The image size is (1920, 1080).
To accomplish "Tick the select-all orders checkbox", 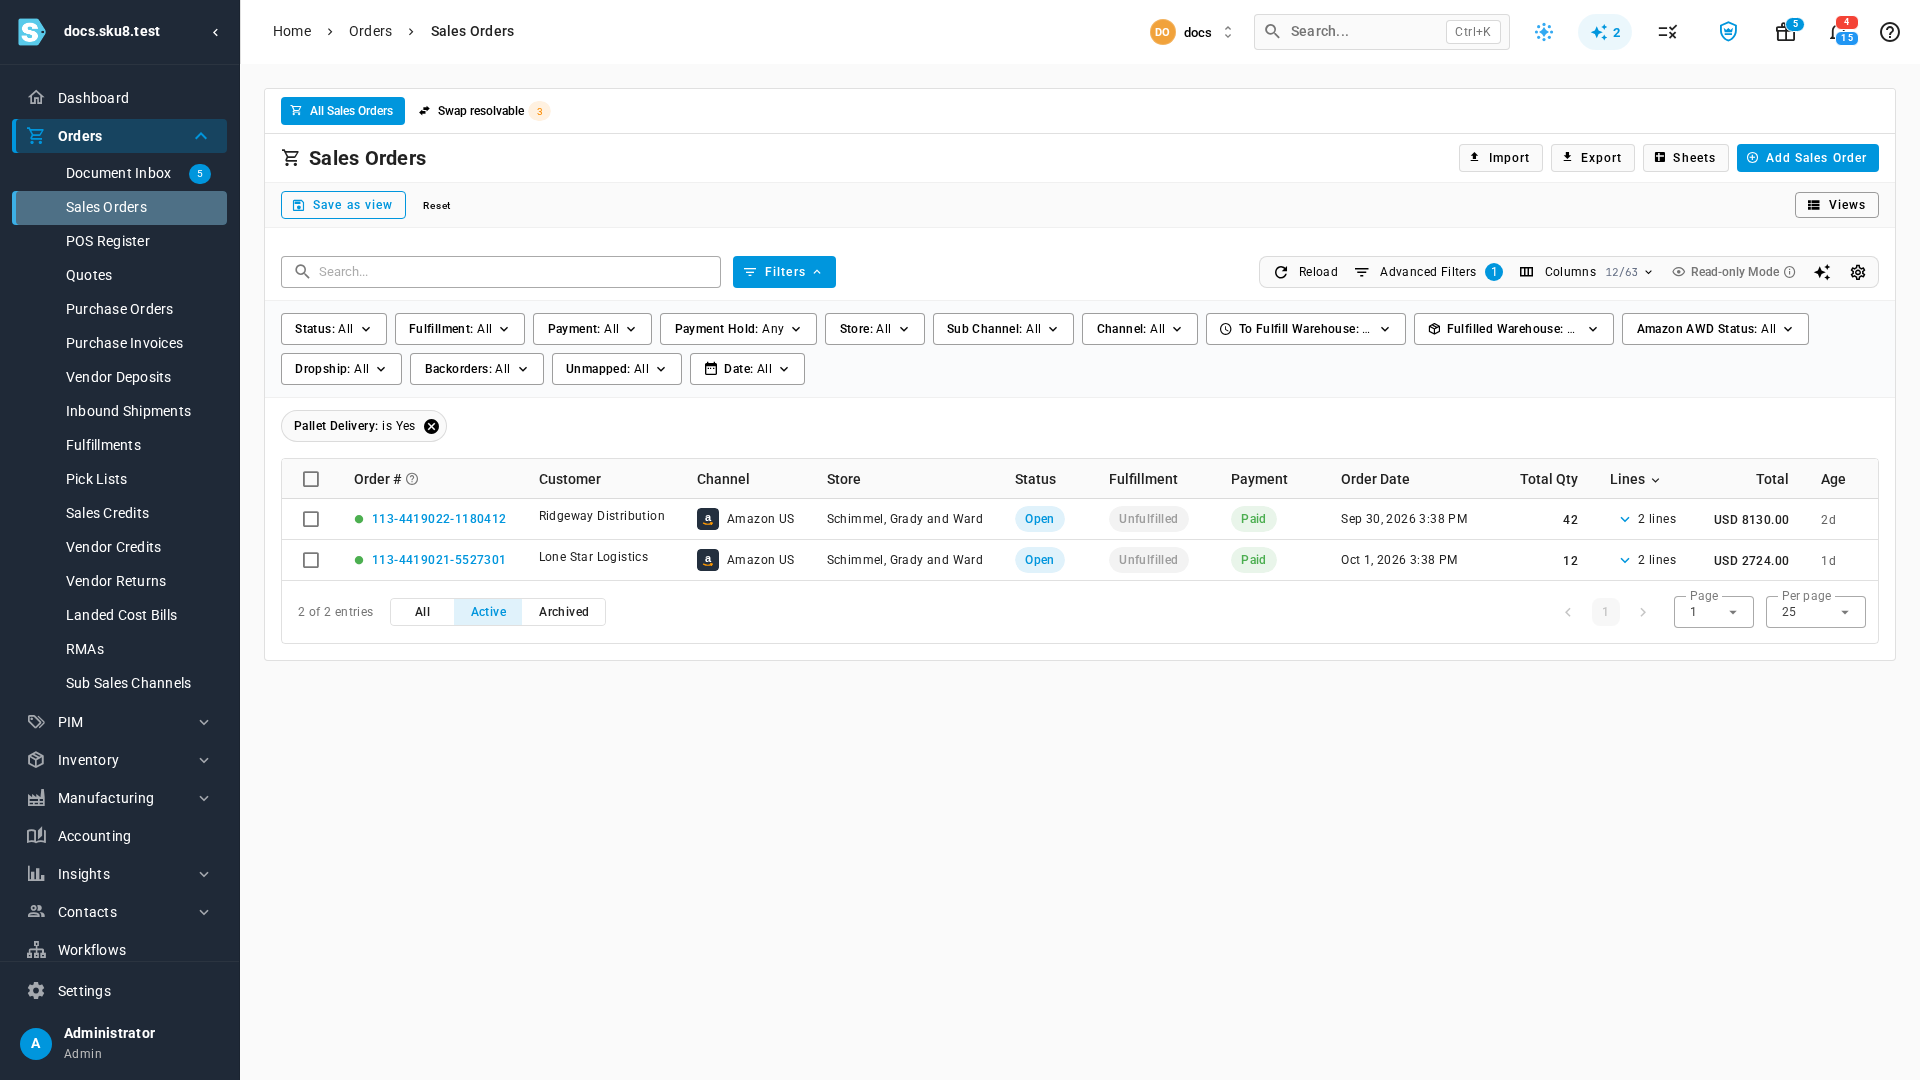I will coord(311,479).
